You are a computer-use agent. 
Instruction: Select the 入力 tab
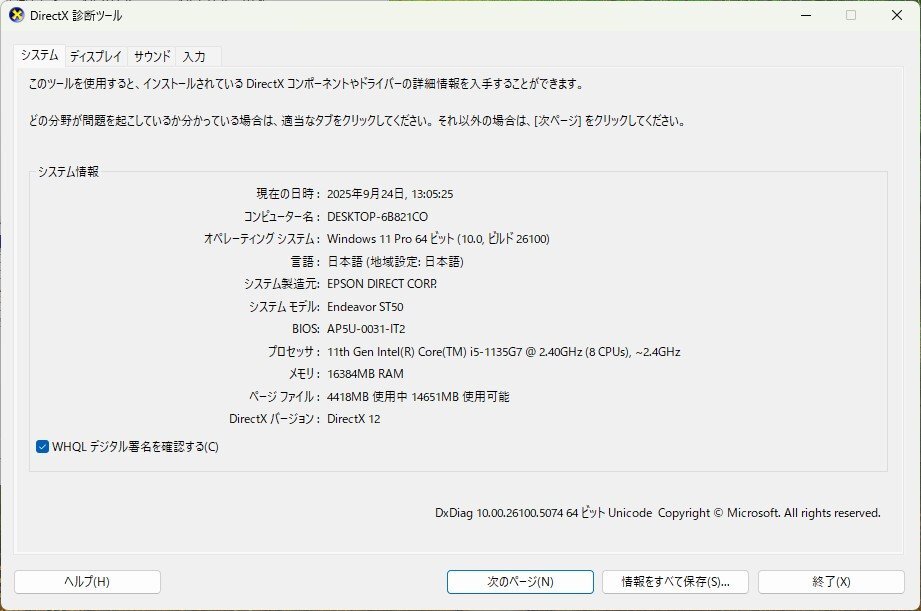pyautogui.click(x=196, y=56)
